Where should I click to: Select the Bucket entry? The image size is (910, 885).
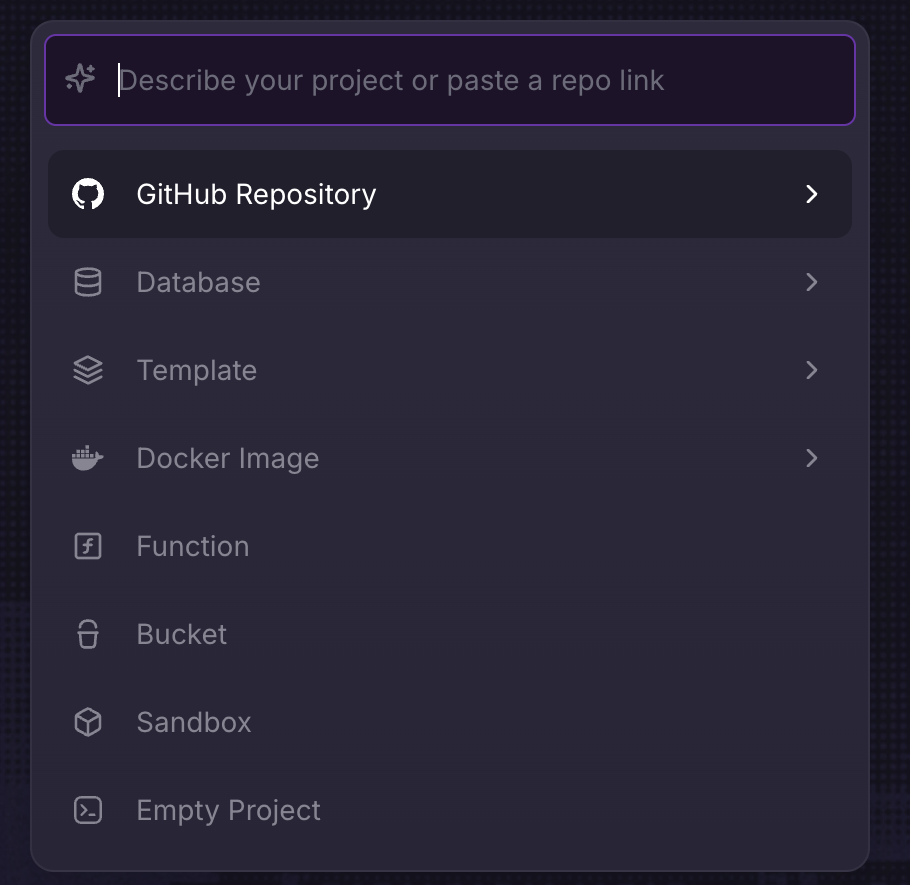tap(450, 634)
